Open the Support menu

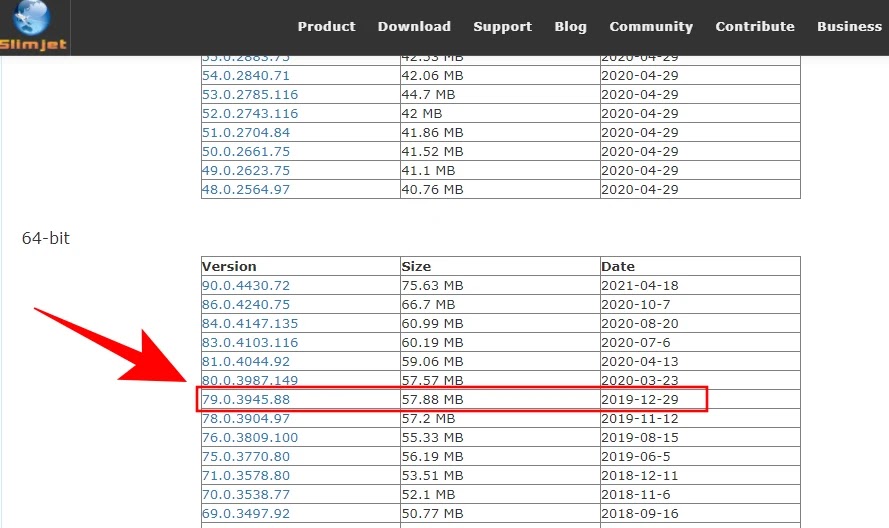(502, 27)
